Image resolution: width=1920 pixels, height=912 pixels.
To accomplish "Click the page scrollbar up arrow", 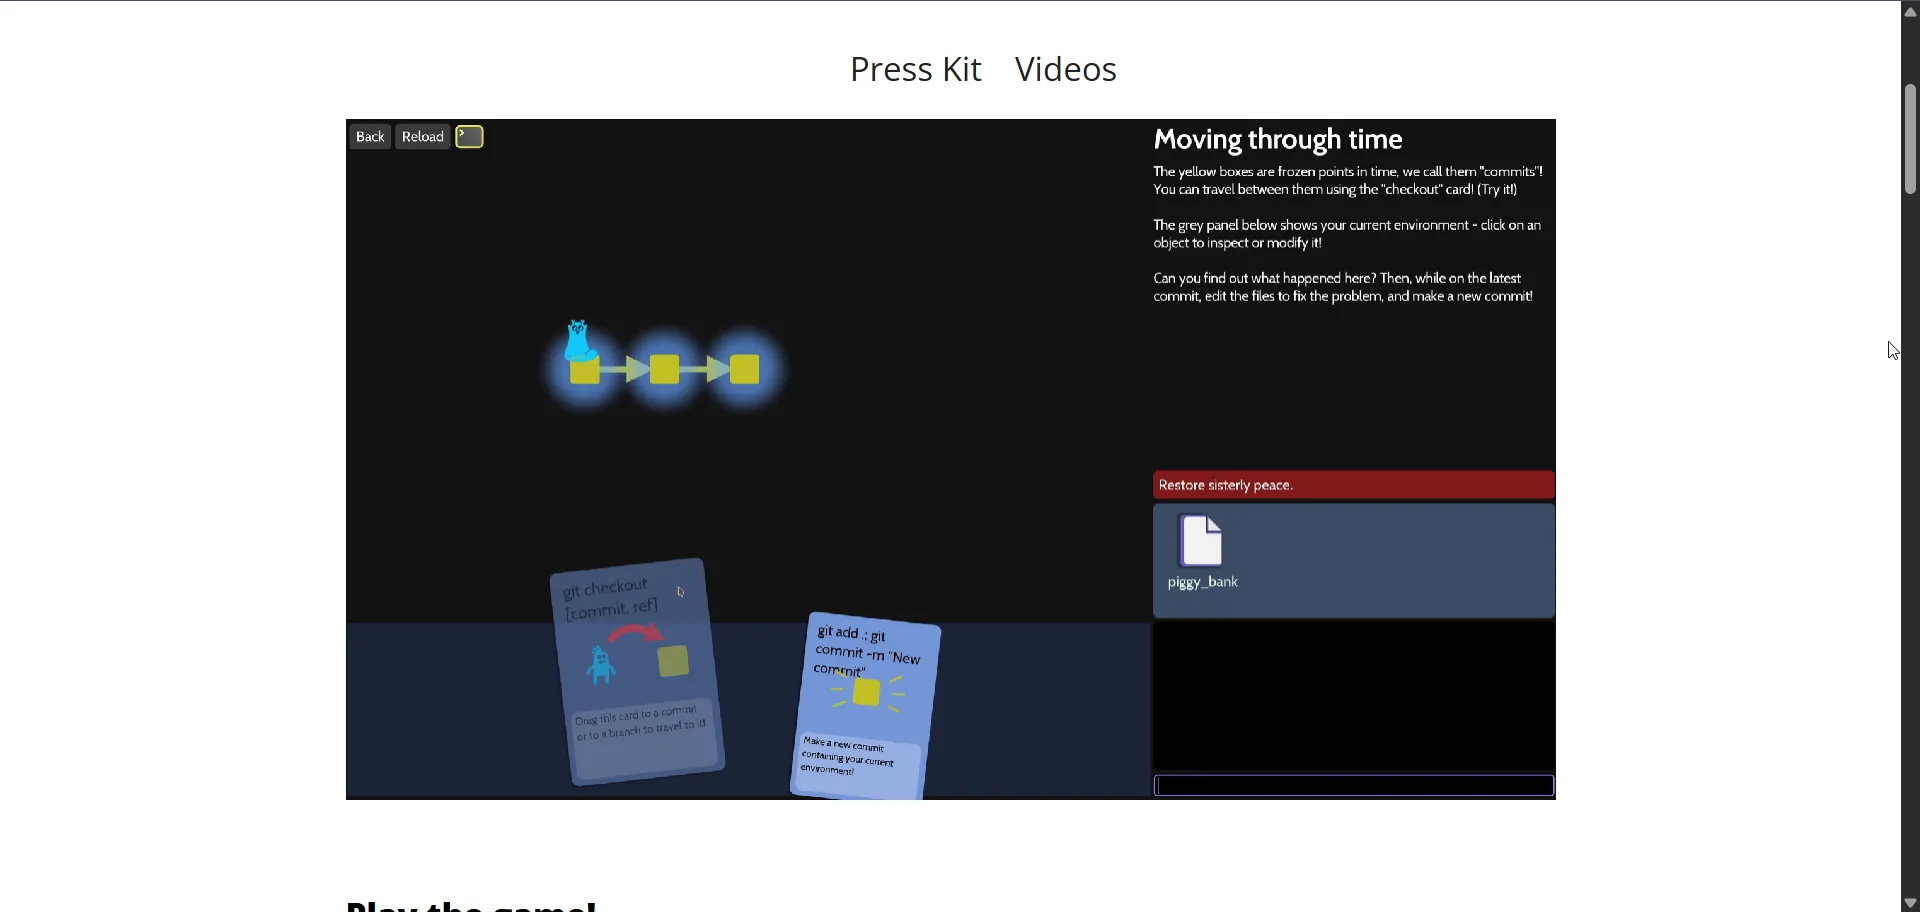I will [1908, 11].
